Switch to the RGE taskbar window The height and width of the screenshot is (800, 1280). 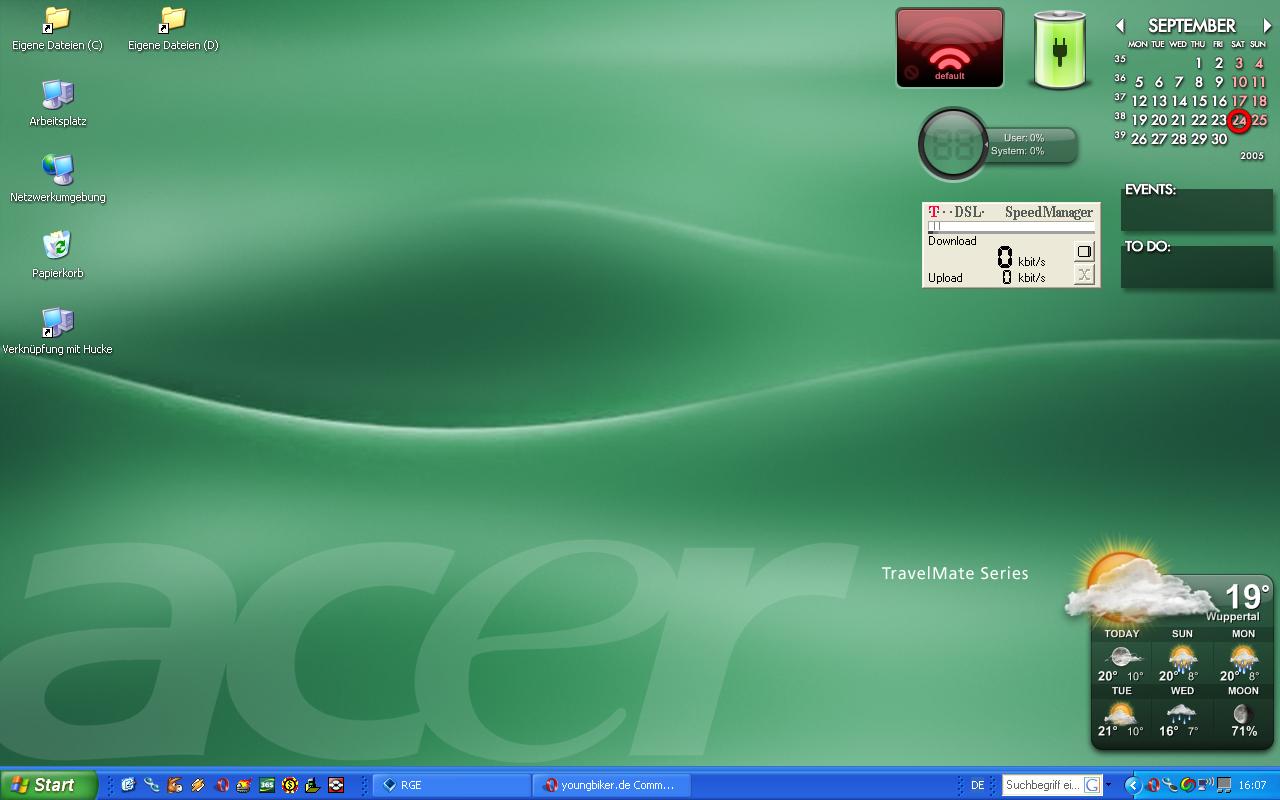coord(452,785)
